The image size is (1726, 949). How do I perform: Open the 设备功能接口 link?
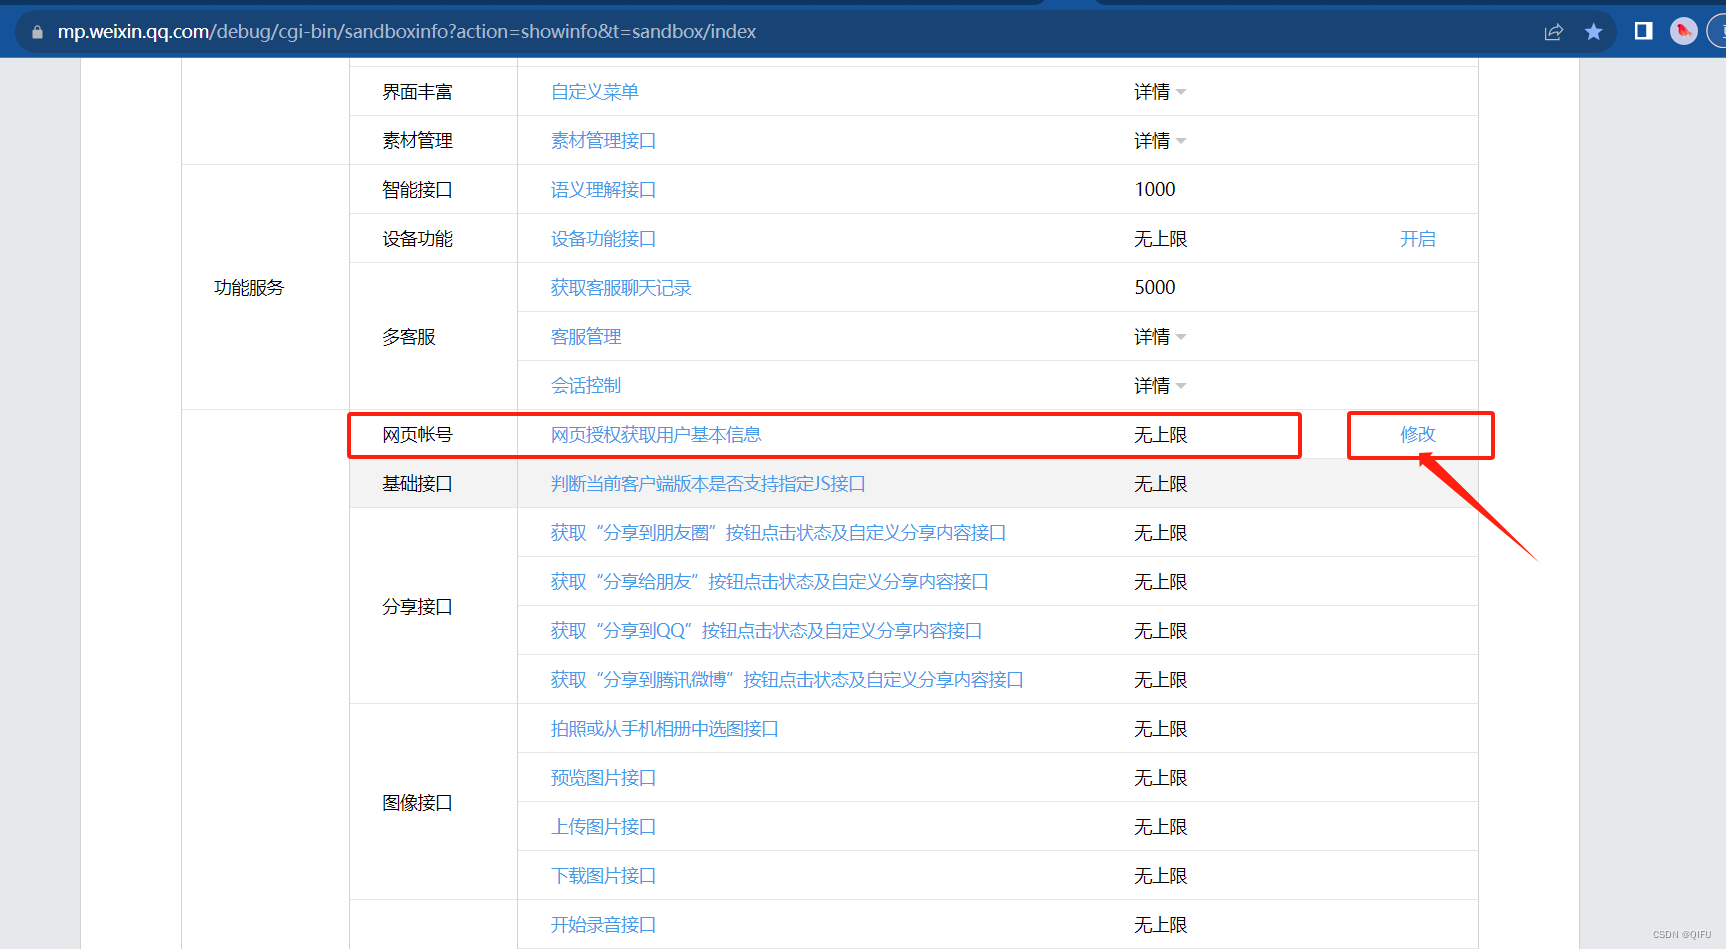tap(603, 239)
